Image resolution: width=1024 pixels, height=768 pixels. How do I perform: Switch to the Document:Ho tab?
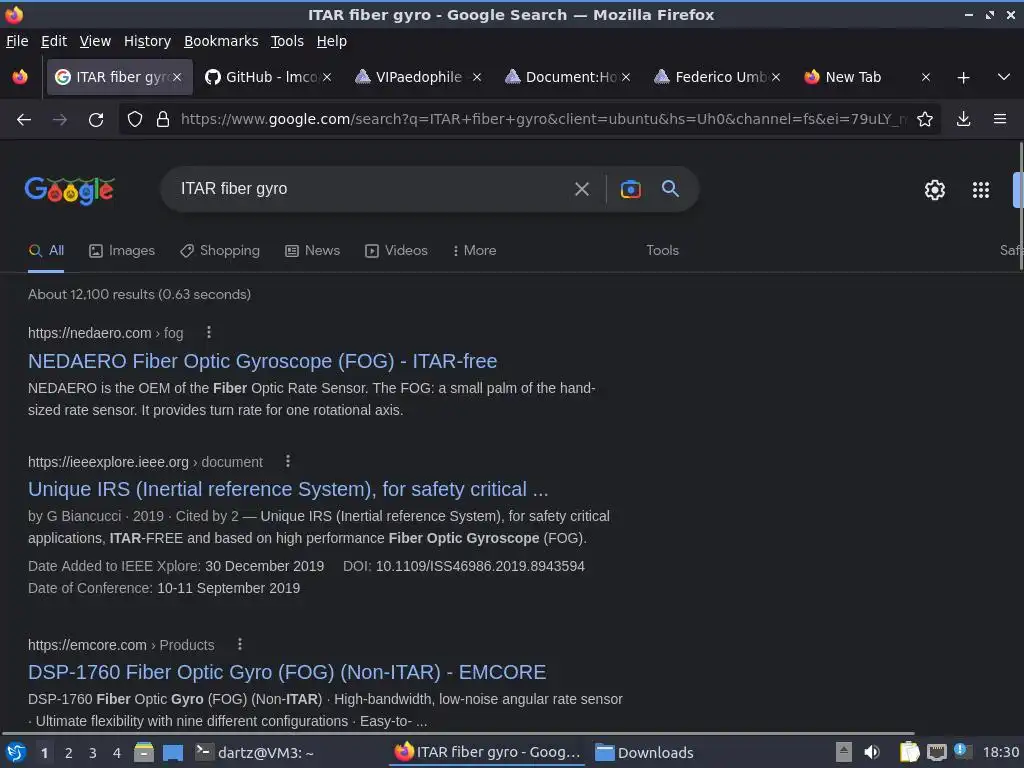[x=562, y=77]
